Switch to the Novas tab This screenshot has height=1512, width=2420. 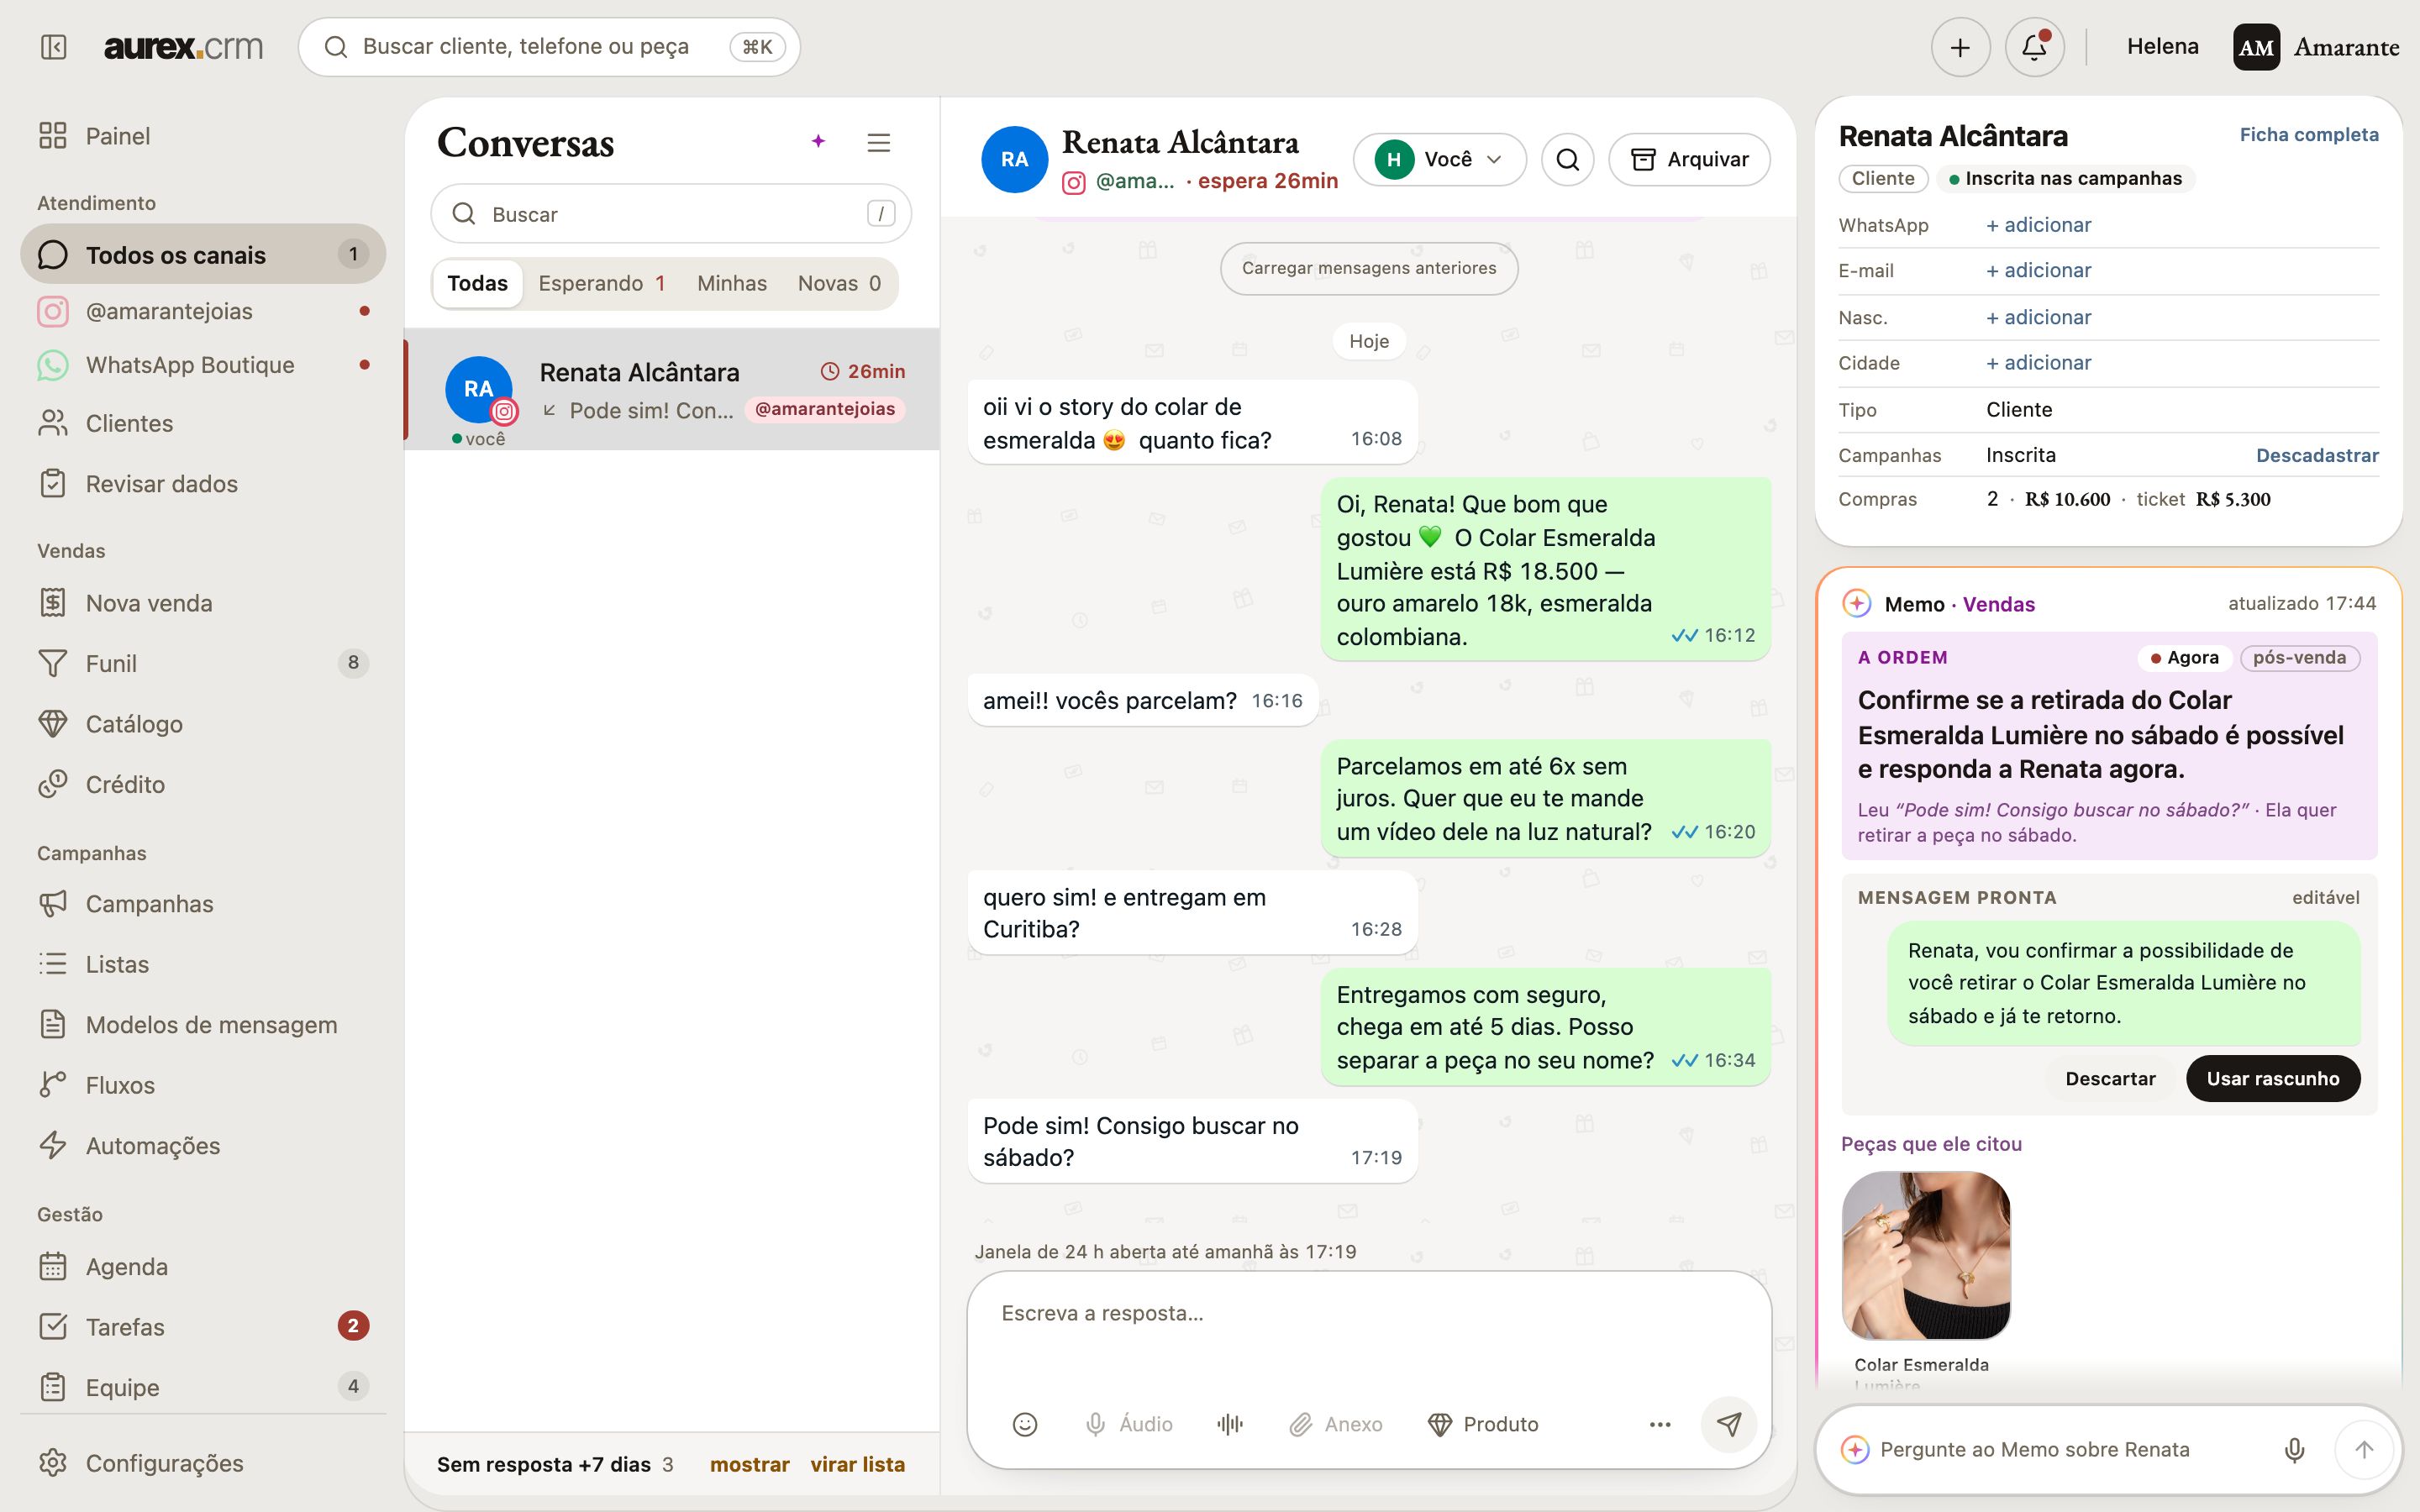(839, 283)
